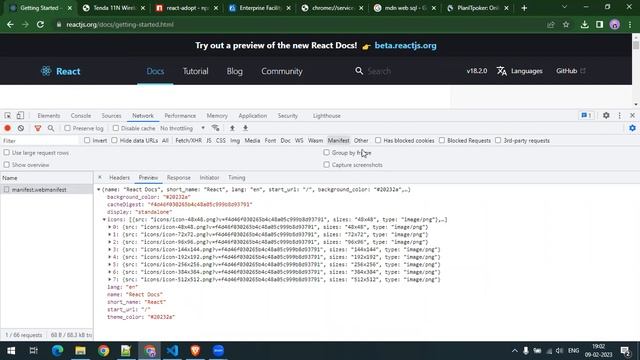
Task: Expand icon entry 7 (512x512)
Action: click(109, 280)
